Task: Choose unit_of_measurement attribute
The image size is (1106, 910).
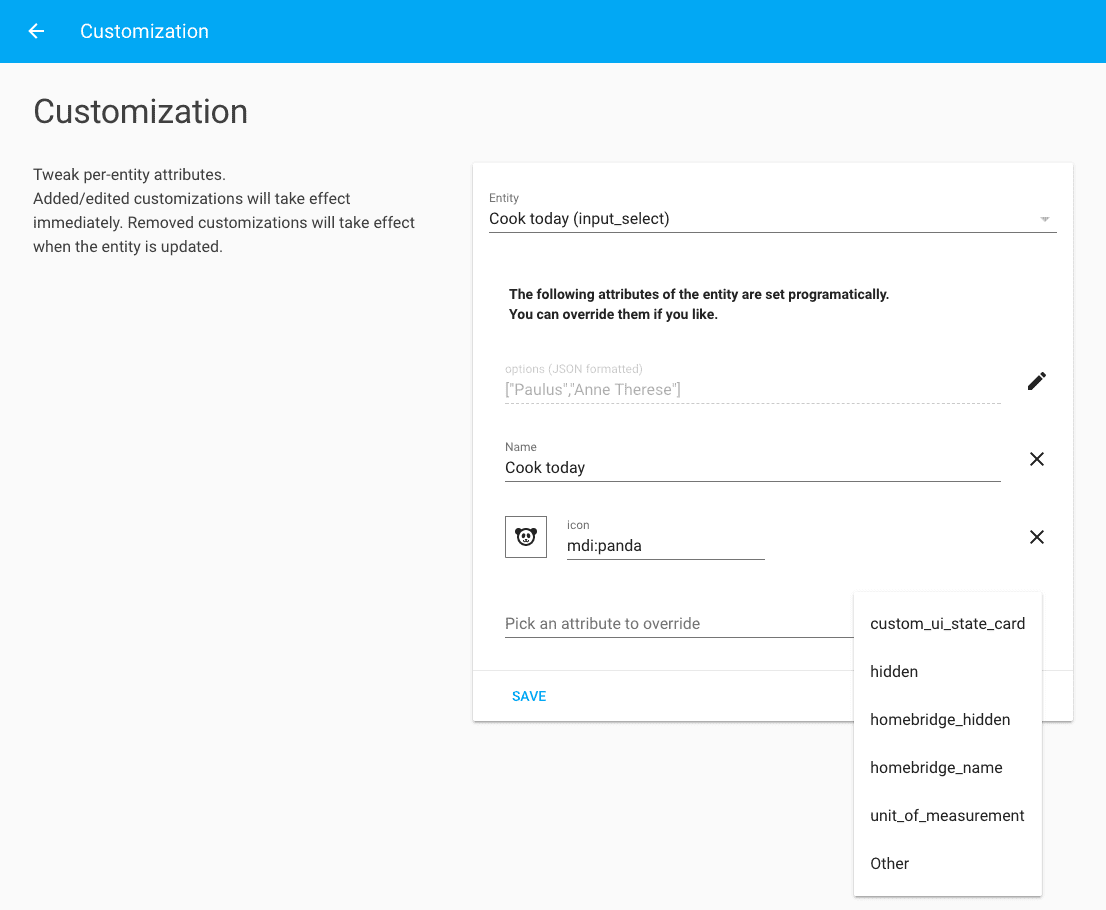Action: (x=947, y=816)
